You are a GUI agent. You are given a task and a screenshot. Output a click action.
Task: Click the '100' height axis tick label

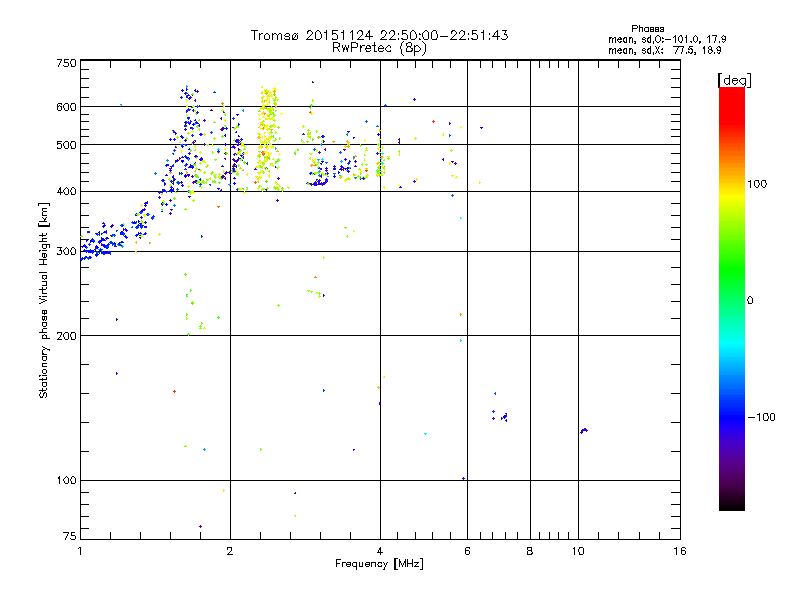pyautogui.click(x=66, y=481)
